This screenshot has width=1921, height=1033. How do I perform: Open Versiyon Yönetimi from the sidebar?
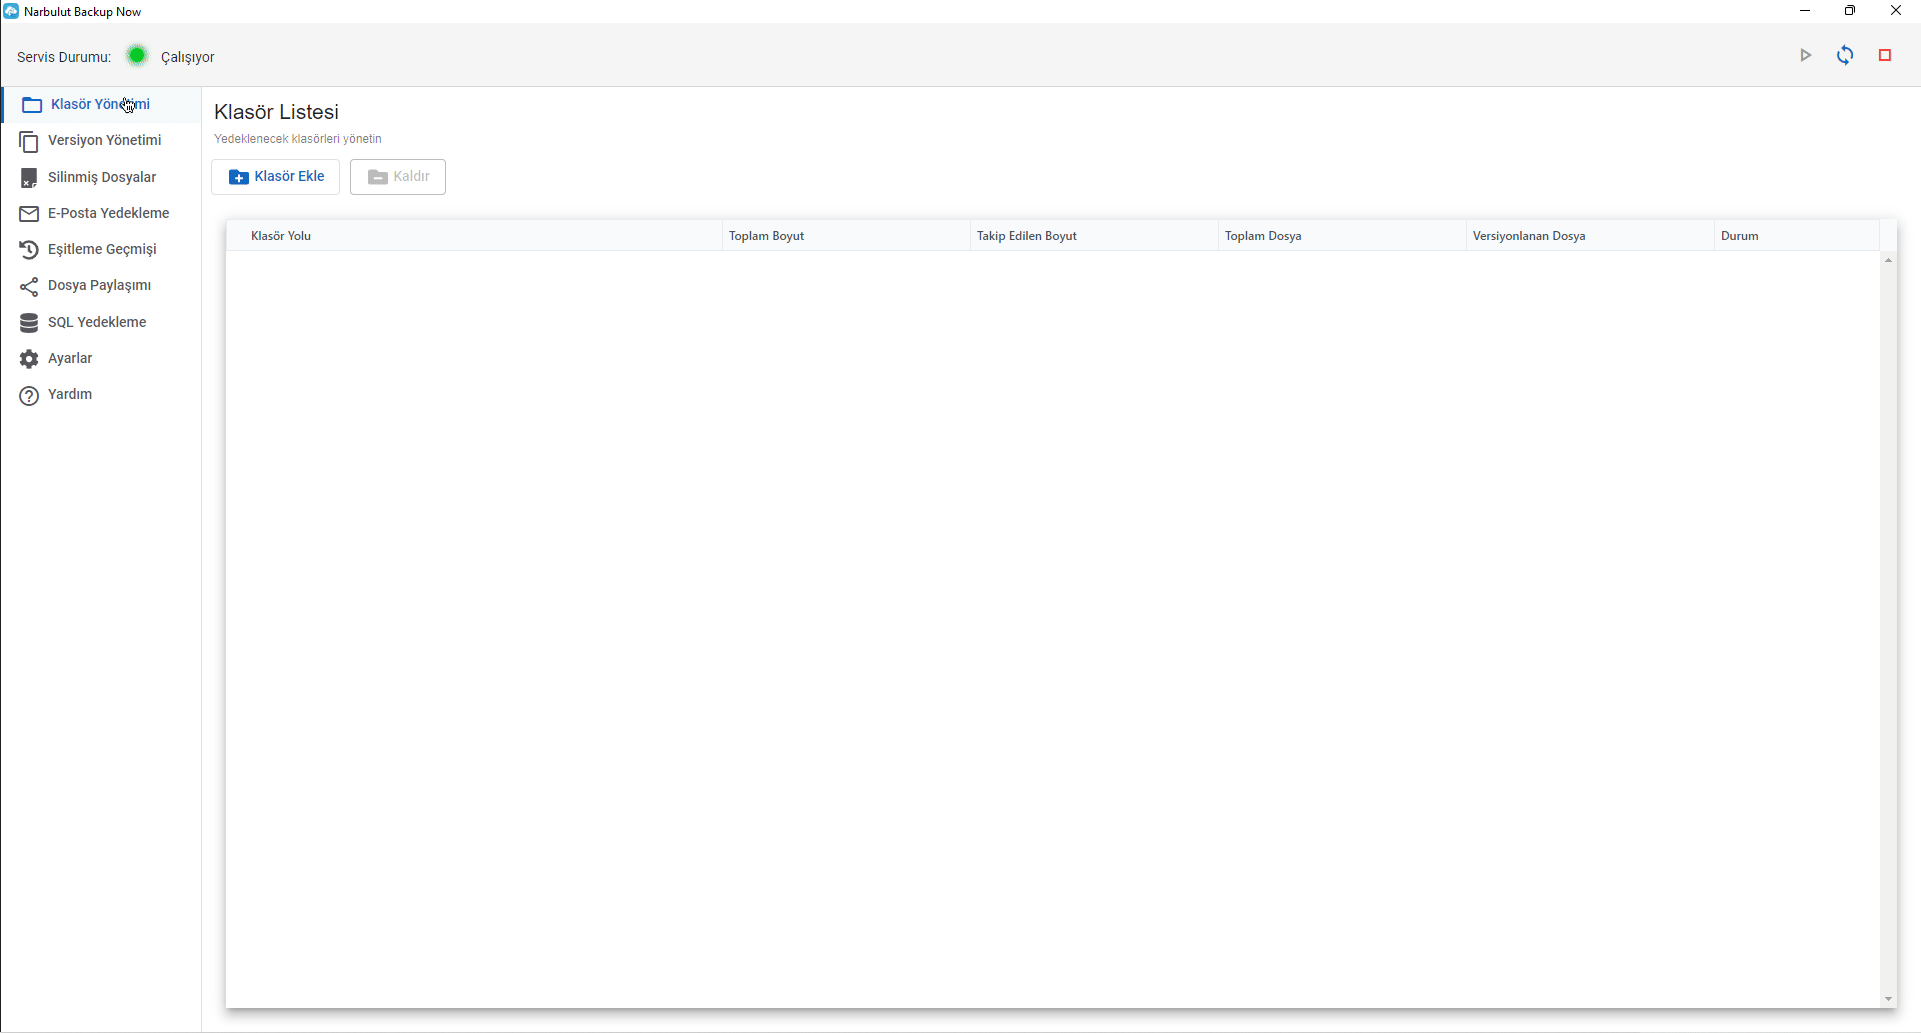point(104,141)
